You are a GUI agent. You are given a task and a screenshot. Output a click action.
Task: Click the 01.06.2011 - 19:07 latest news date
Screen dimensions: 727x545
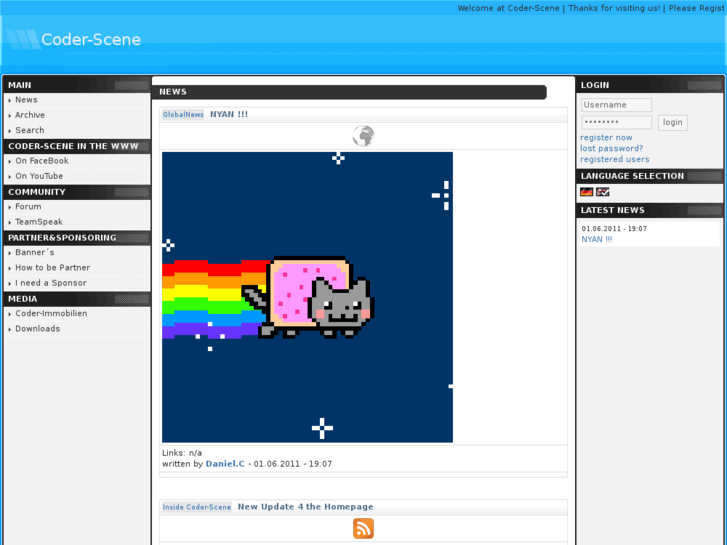pyautogui.click(x=614, y=229)
